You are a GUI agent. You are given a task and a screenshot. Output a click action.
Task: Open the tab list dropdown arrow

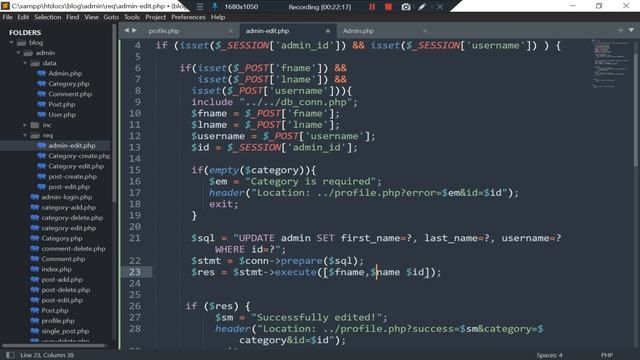631,30
